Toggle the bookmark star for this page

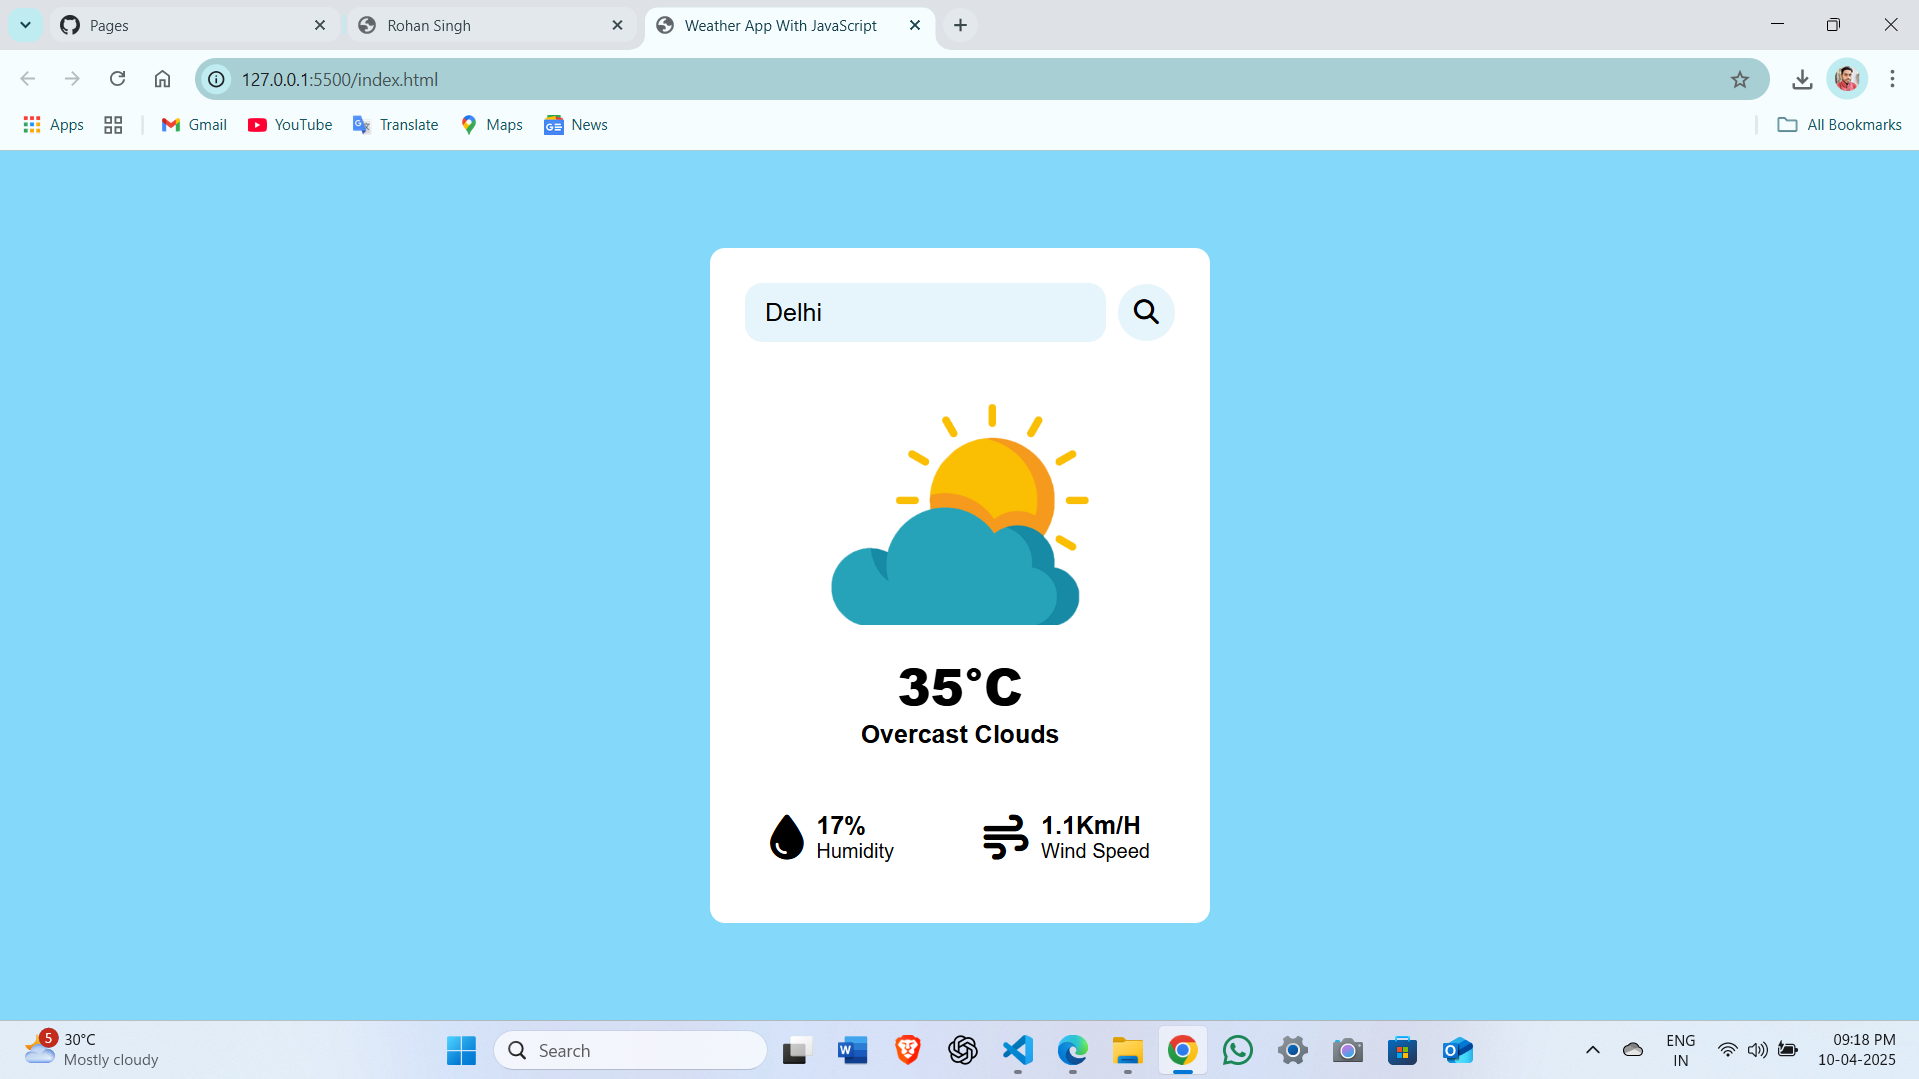coord(1740,79)
